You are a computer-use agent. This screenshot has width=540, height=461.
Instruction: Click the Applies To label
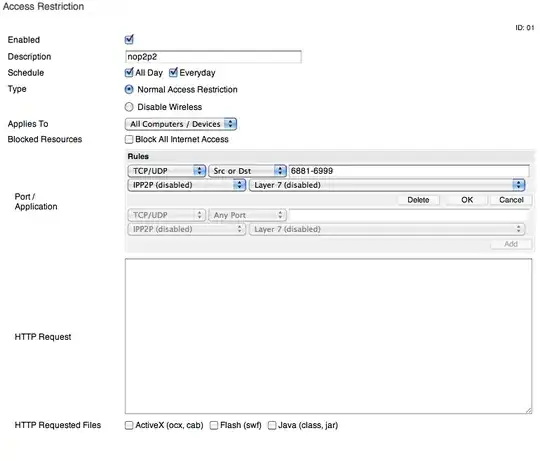coord(28,124)
